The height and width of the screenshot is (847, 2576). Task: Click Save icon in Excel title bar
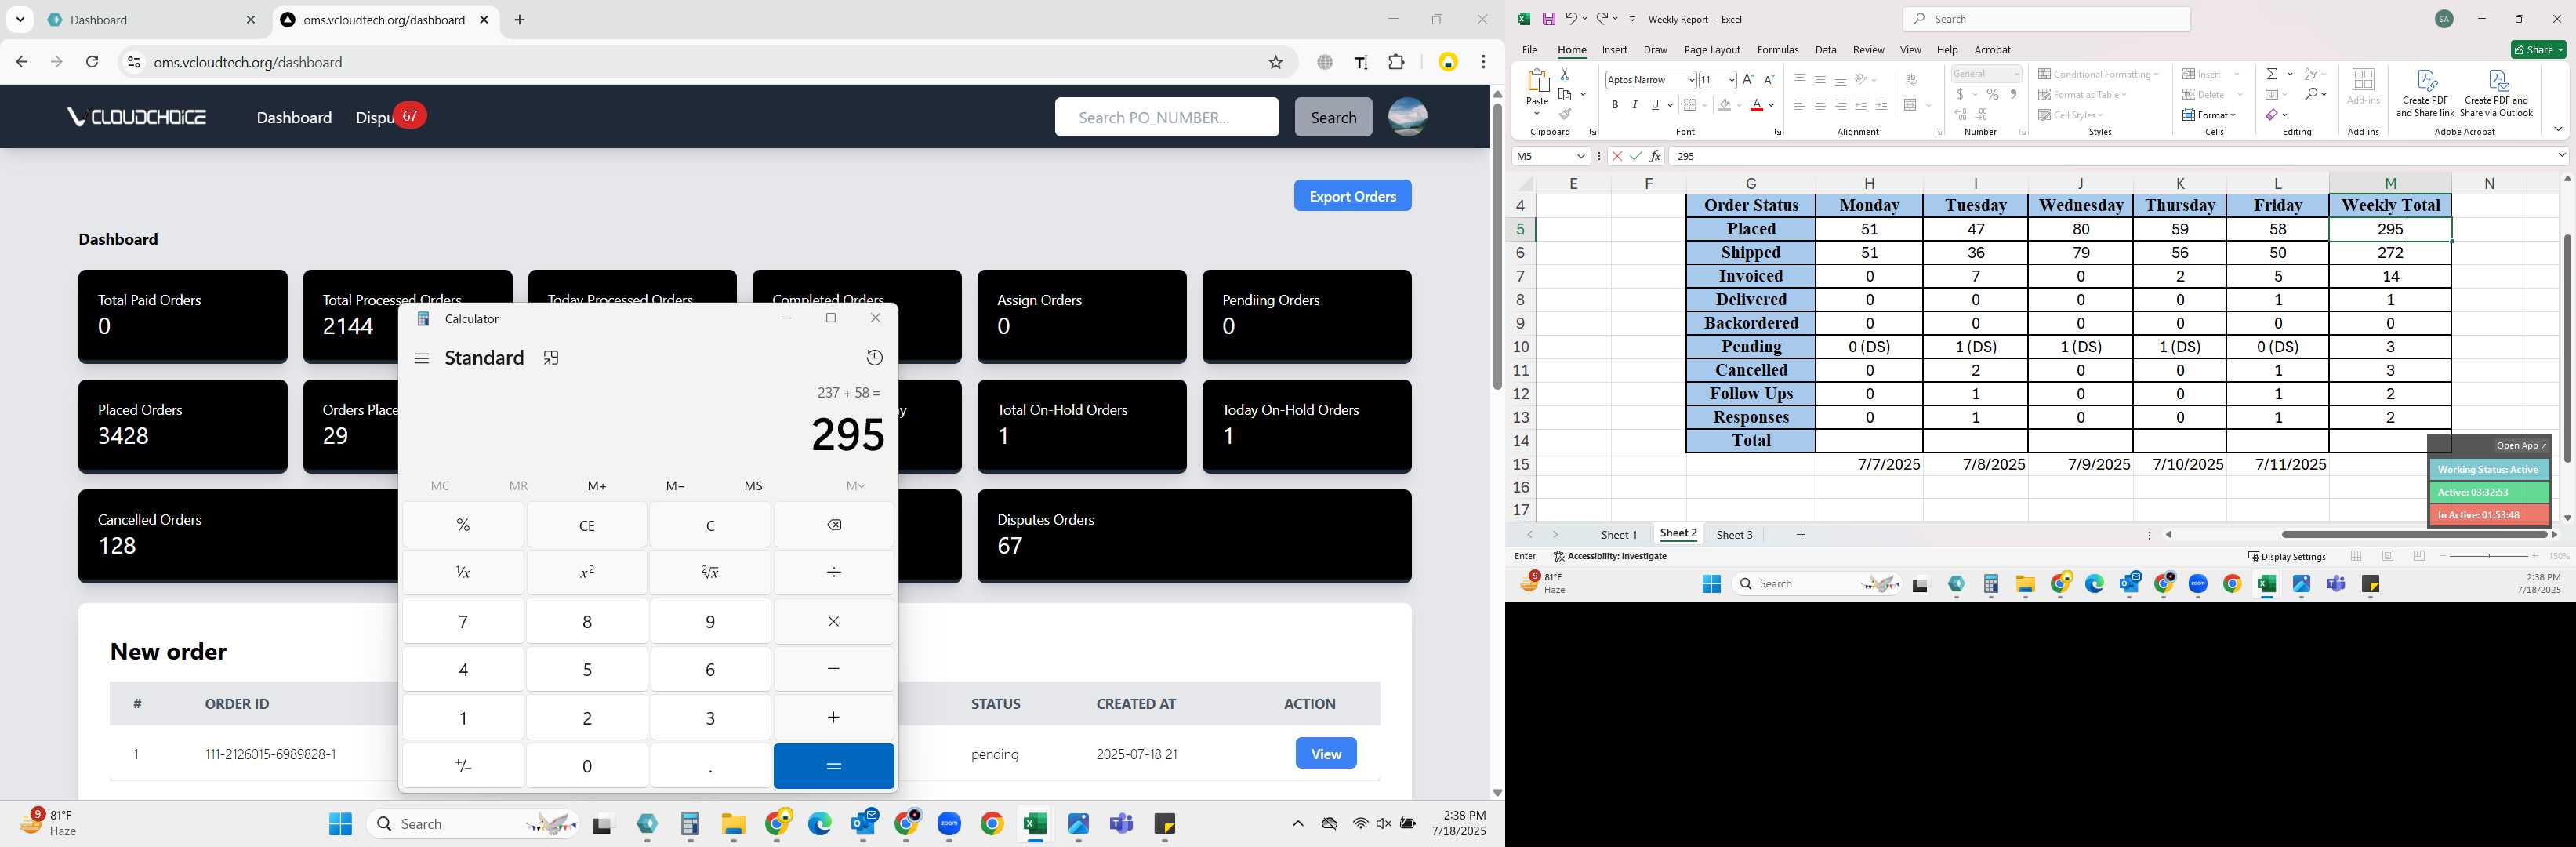1548,19
